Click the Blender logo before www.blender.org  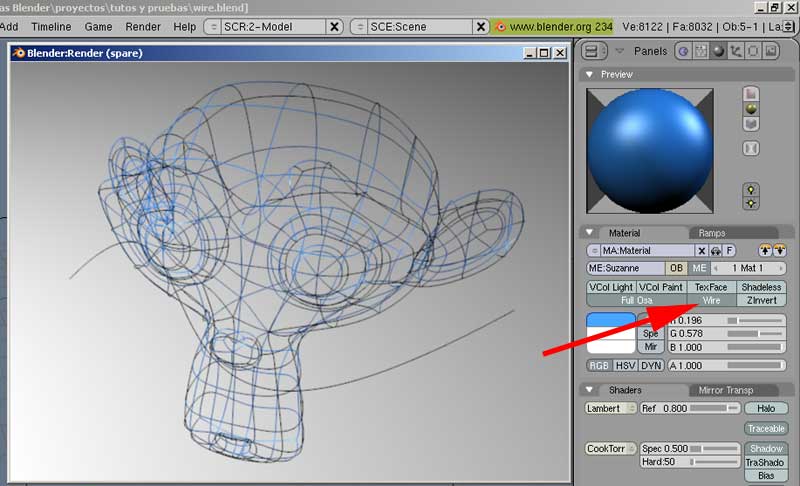(x=500, y=27)
